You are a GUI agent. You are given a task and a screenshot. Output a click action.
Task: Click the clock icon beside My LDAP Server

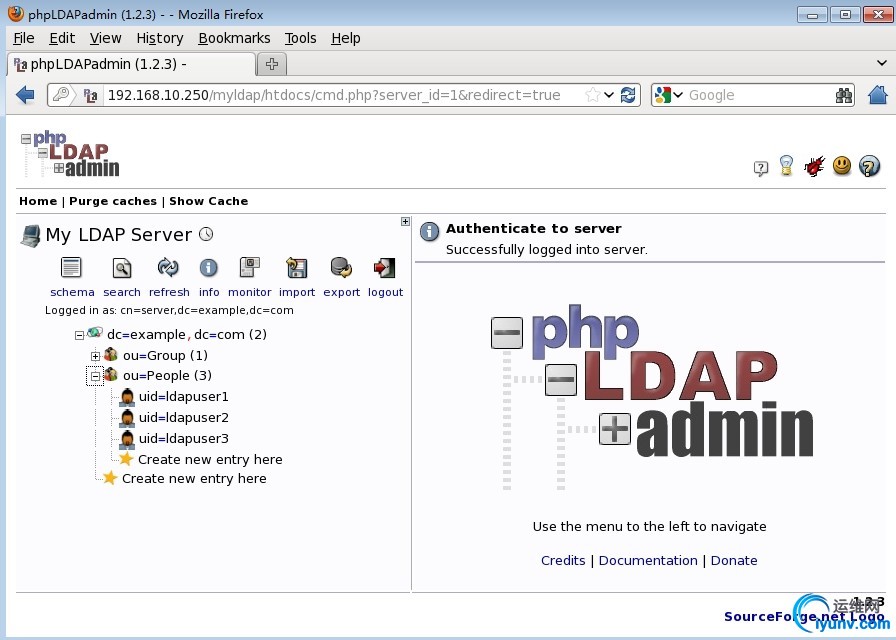[x=206, y=234]
